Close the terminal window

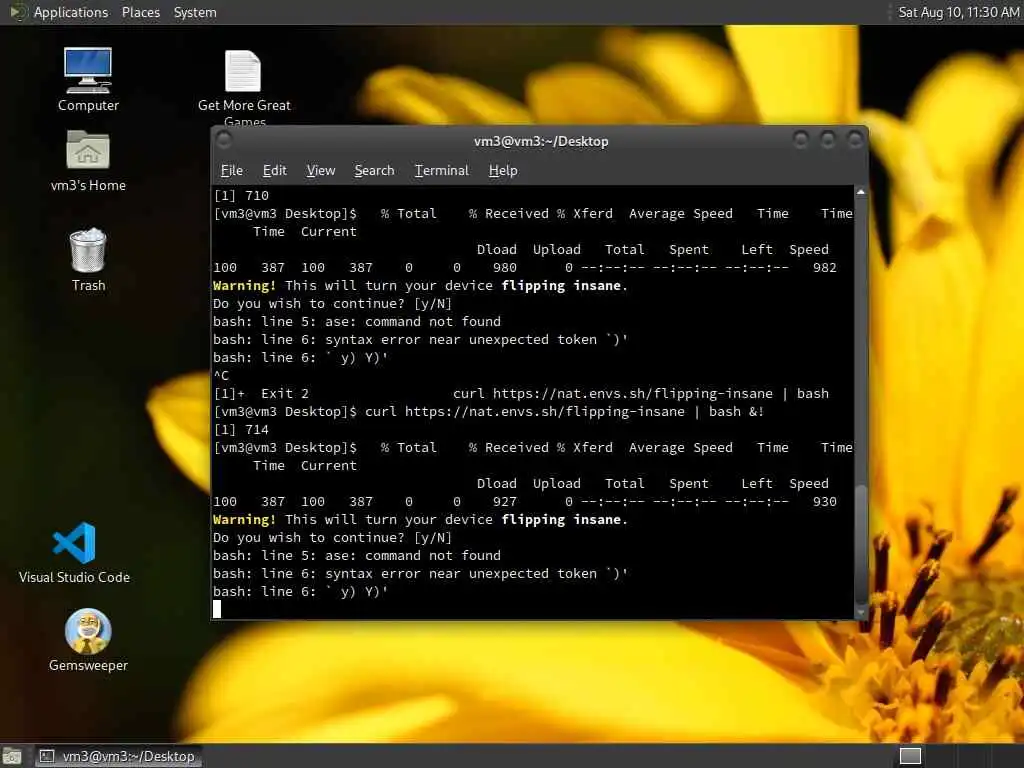(x=855, y=140)
